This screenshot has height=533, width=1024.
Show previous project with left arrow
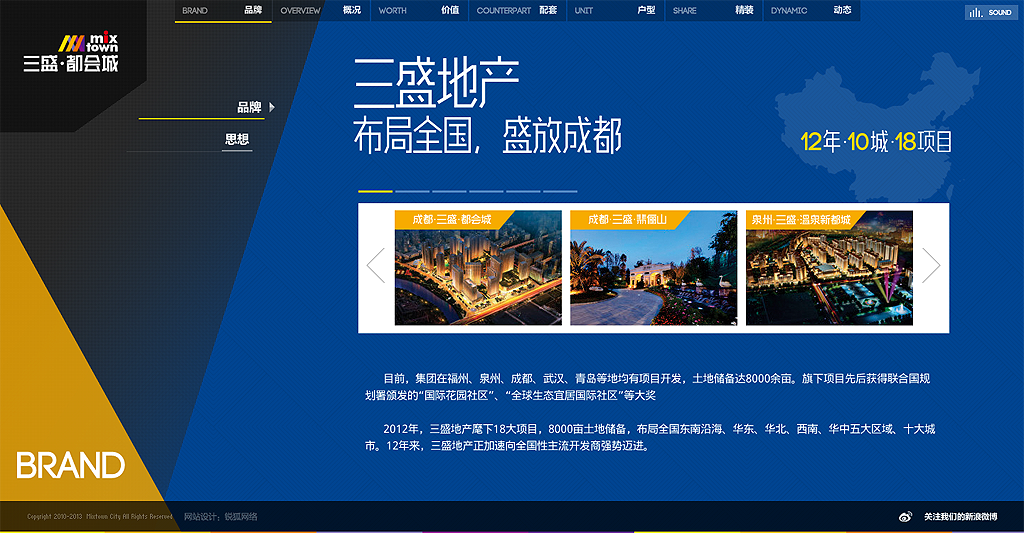[x=376, y=266]
